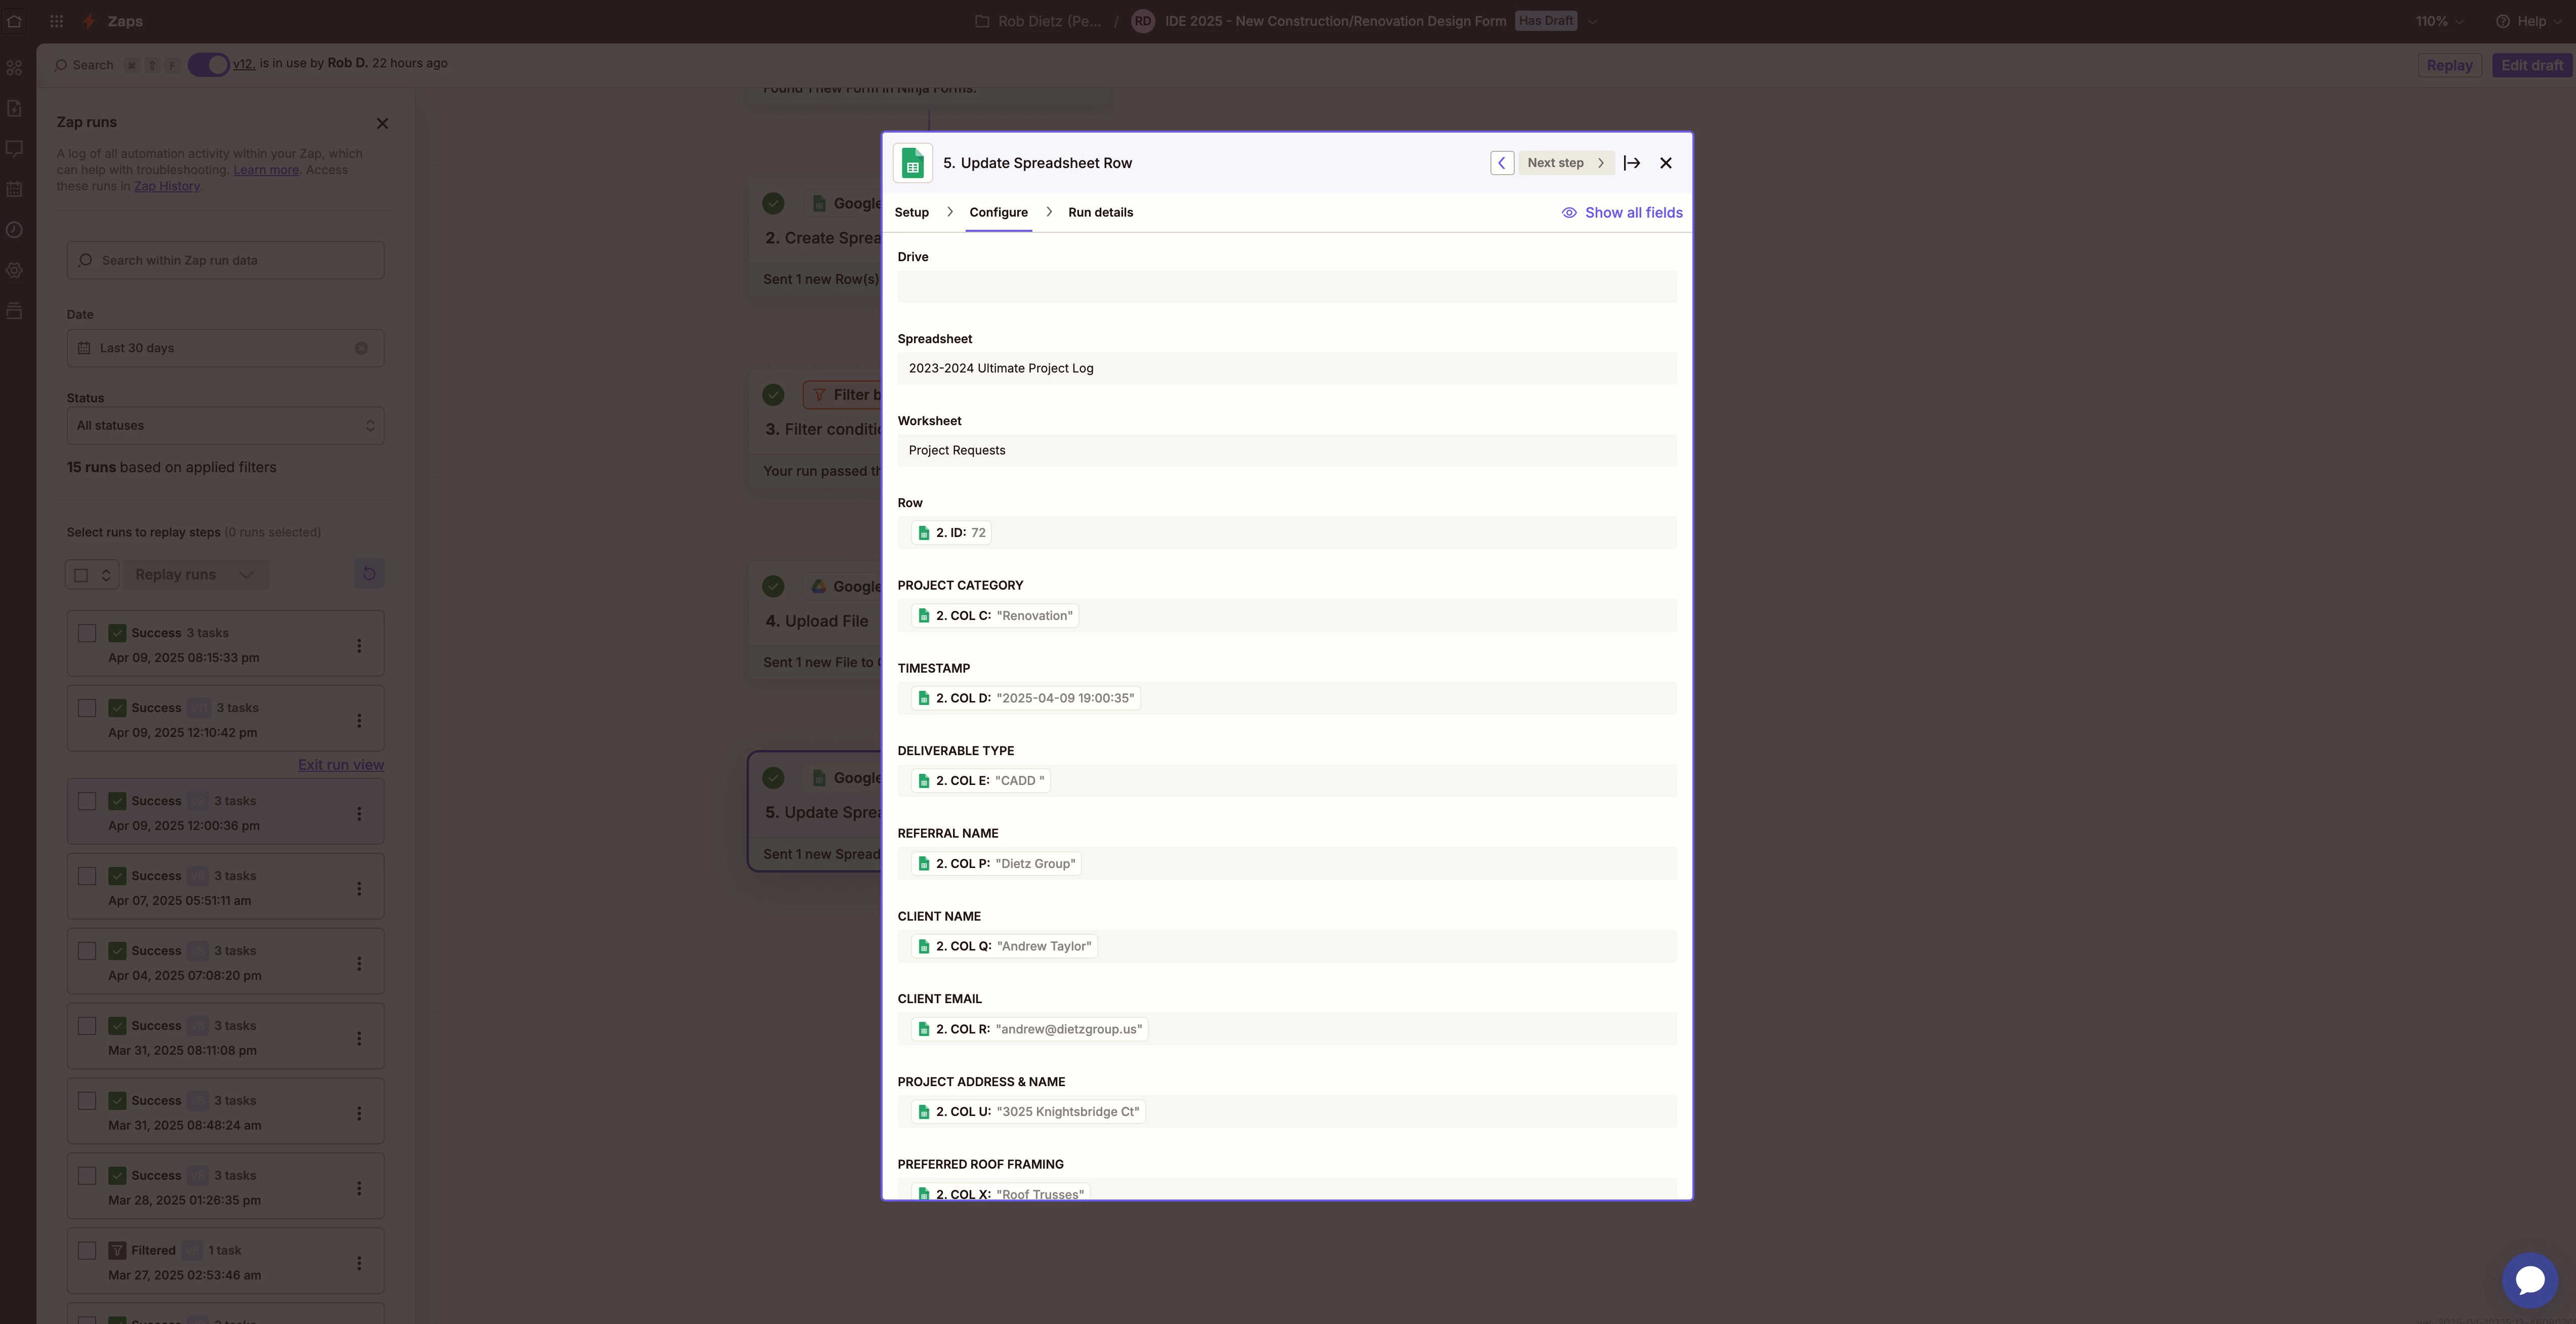The height and width of the screenshot is (1324, 2576).
Task: Close the Zap runs panel
Action: pyautogui.click(x=382, y=124)
